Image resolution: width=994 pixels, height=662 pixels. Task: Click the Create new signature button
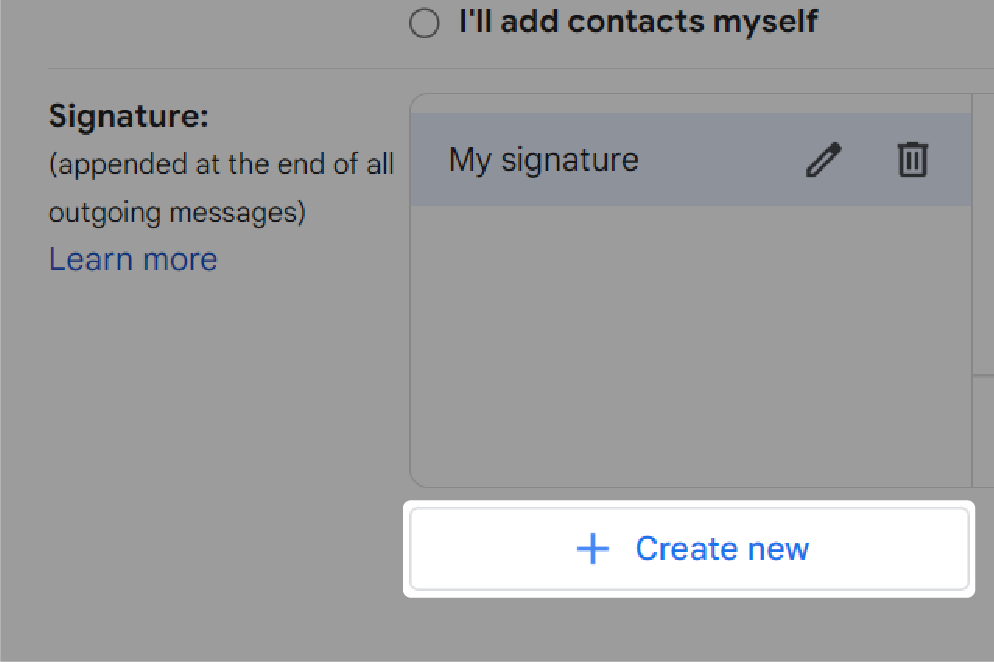pos(689,548)
